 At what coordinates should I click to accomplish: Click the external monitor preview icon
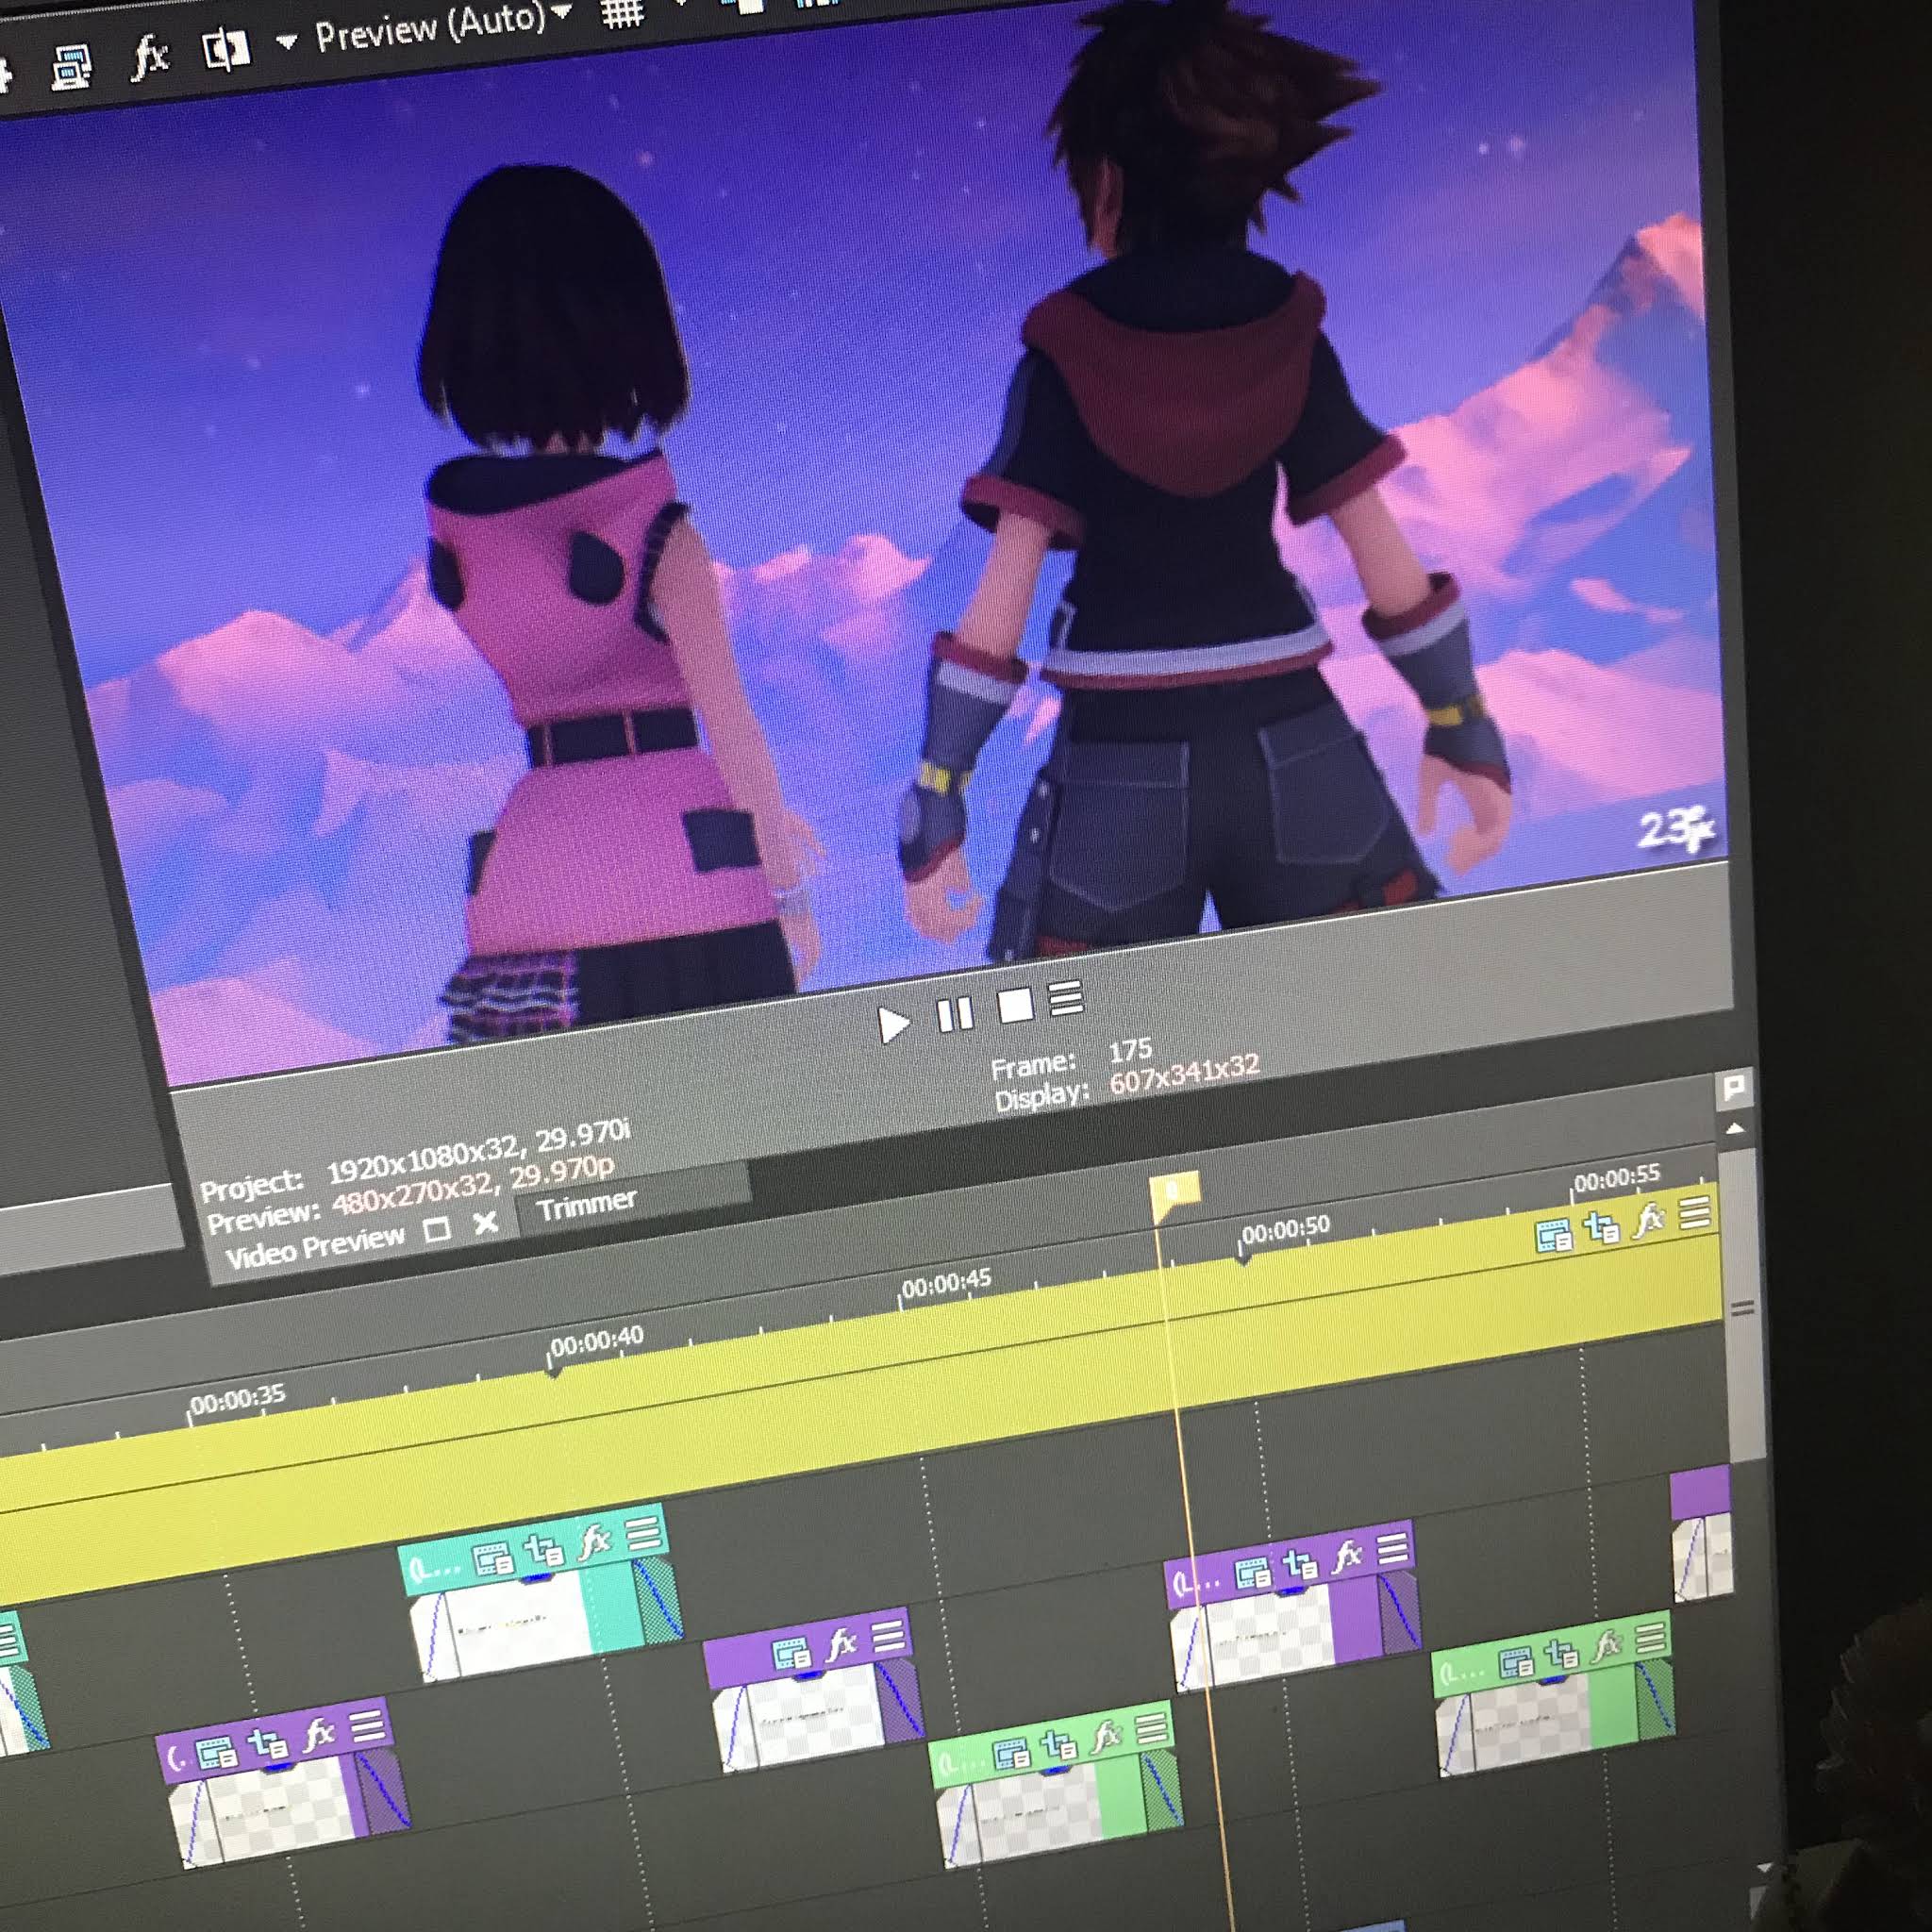click(72, 67)
